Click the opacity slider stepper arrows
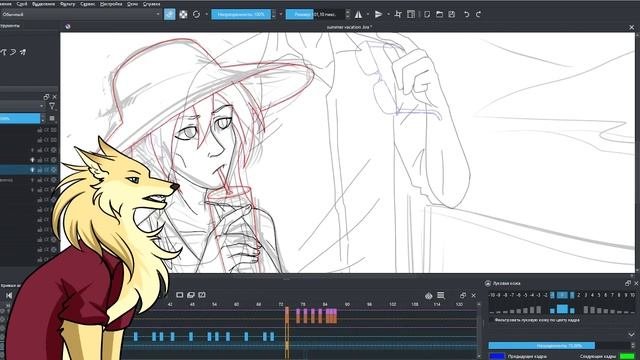The image size is (640, 360). [x=273, y=14]
